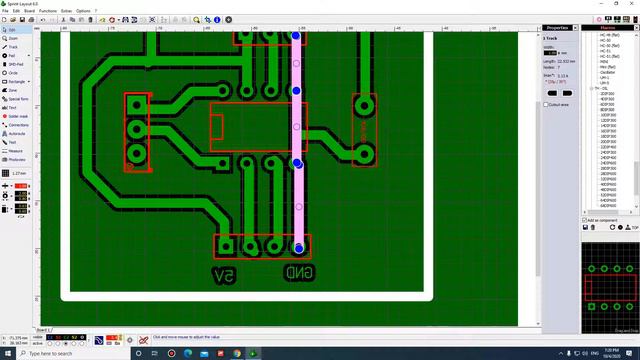Select the Circle tool
This screenshot has height=360, width=640.
[16, 73]
